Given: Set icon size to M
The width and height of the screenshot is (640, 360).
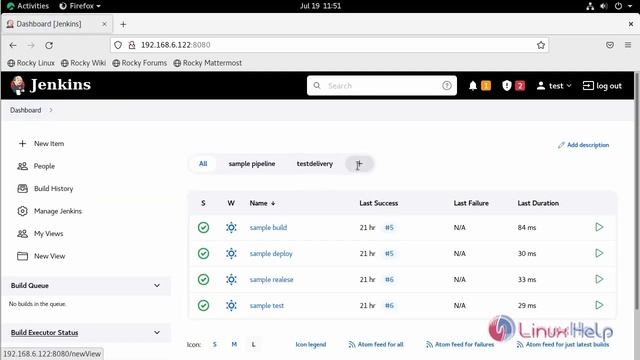Looking at the screenshot, I should 234,344.
